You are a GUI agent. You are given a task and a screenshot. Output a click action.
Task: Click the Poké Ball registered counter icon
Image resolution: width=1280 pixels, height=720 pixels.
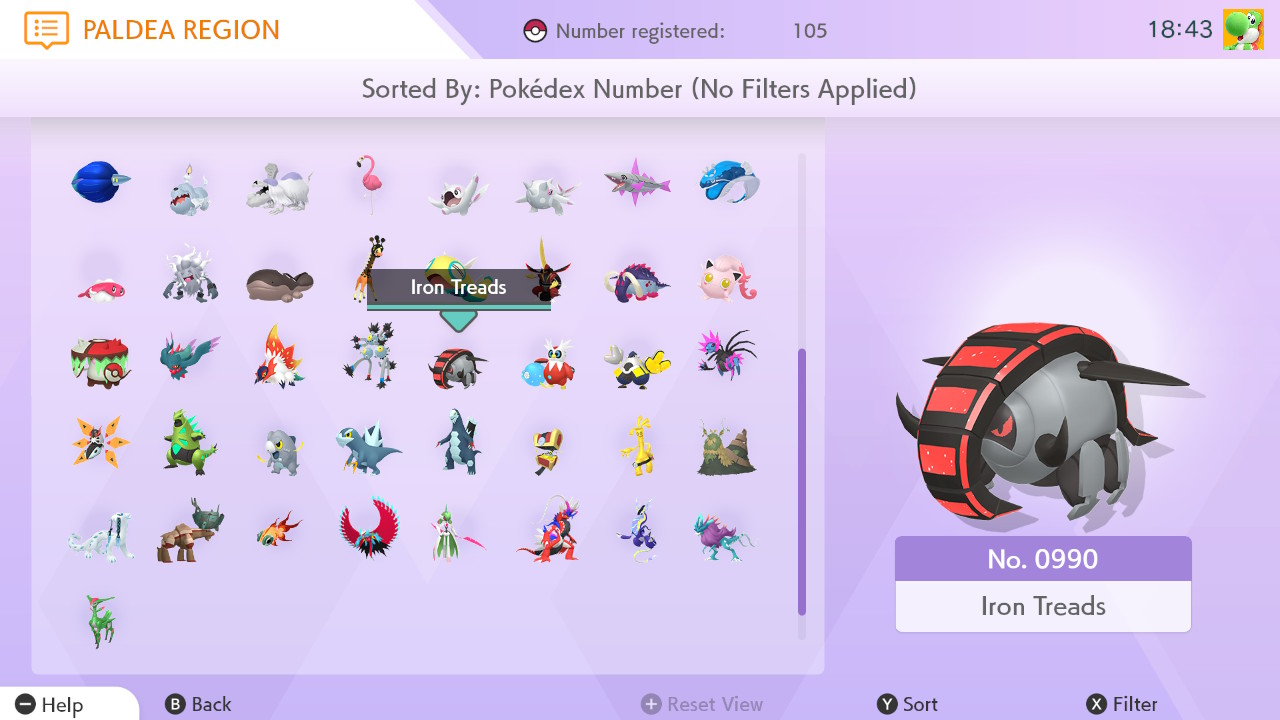click(x=535, y=31)
